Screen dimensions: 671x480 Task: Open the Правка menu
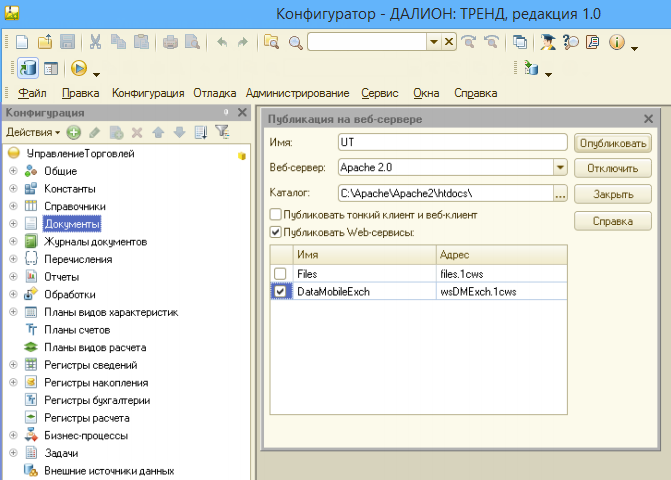pos(80,93)
